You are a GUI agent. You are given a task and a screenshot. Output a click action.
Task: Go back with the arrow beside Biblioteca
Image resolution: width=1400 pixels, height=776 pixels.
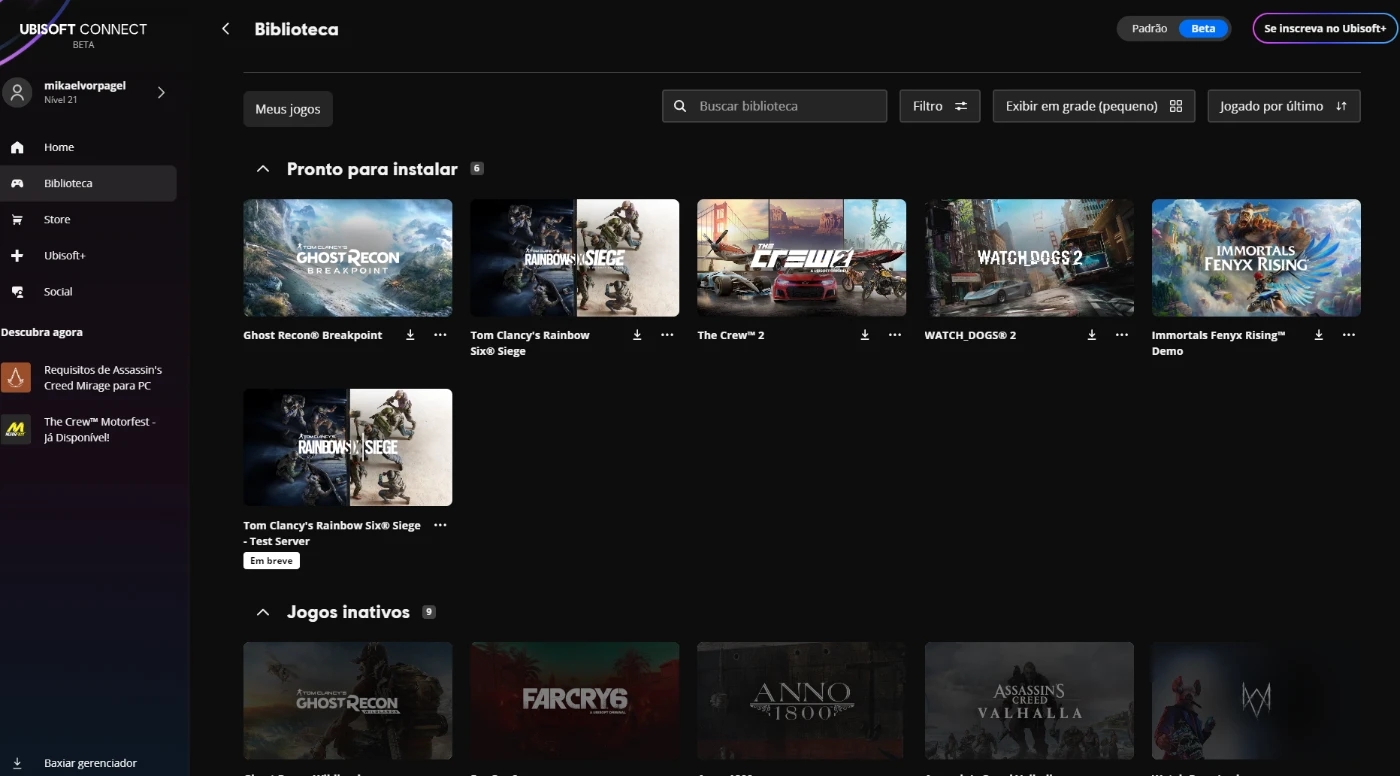tap(225, 29)
